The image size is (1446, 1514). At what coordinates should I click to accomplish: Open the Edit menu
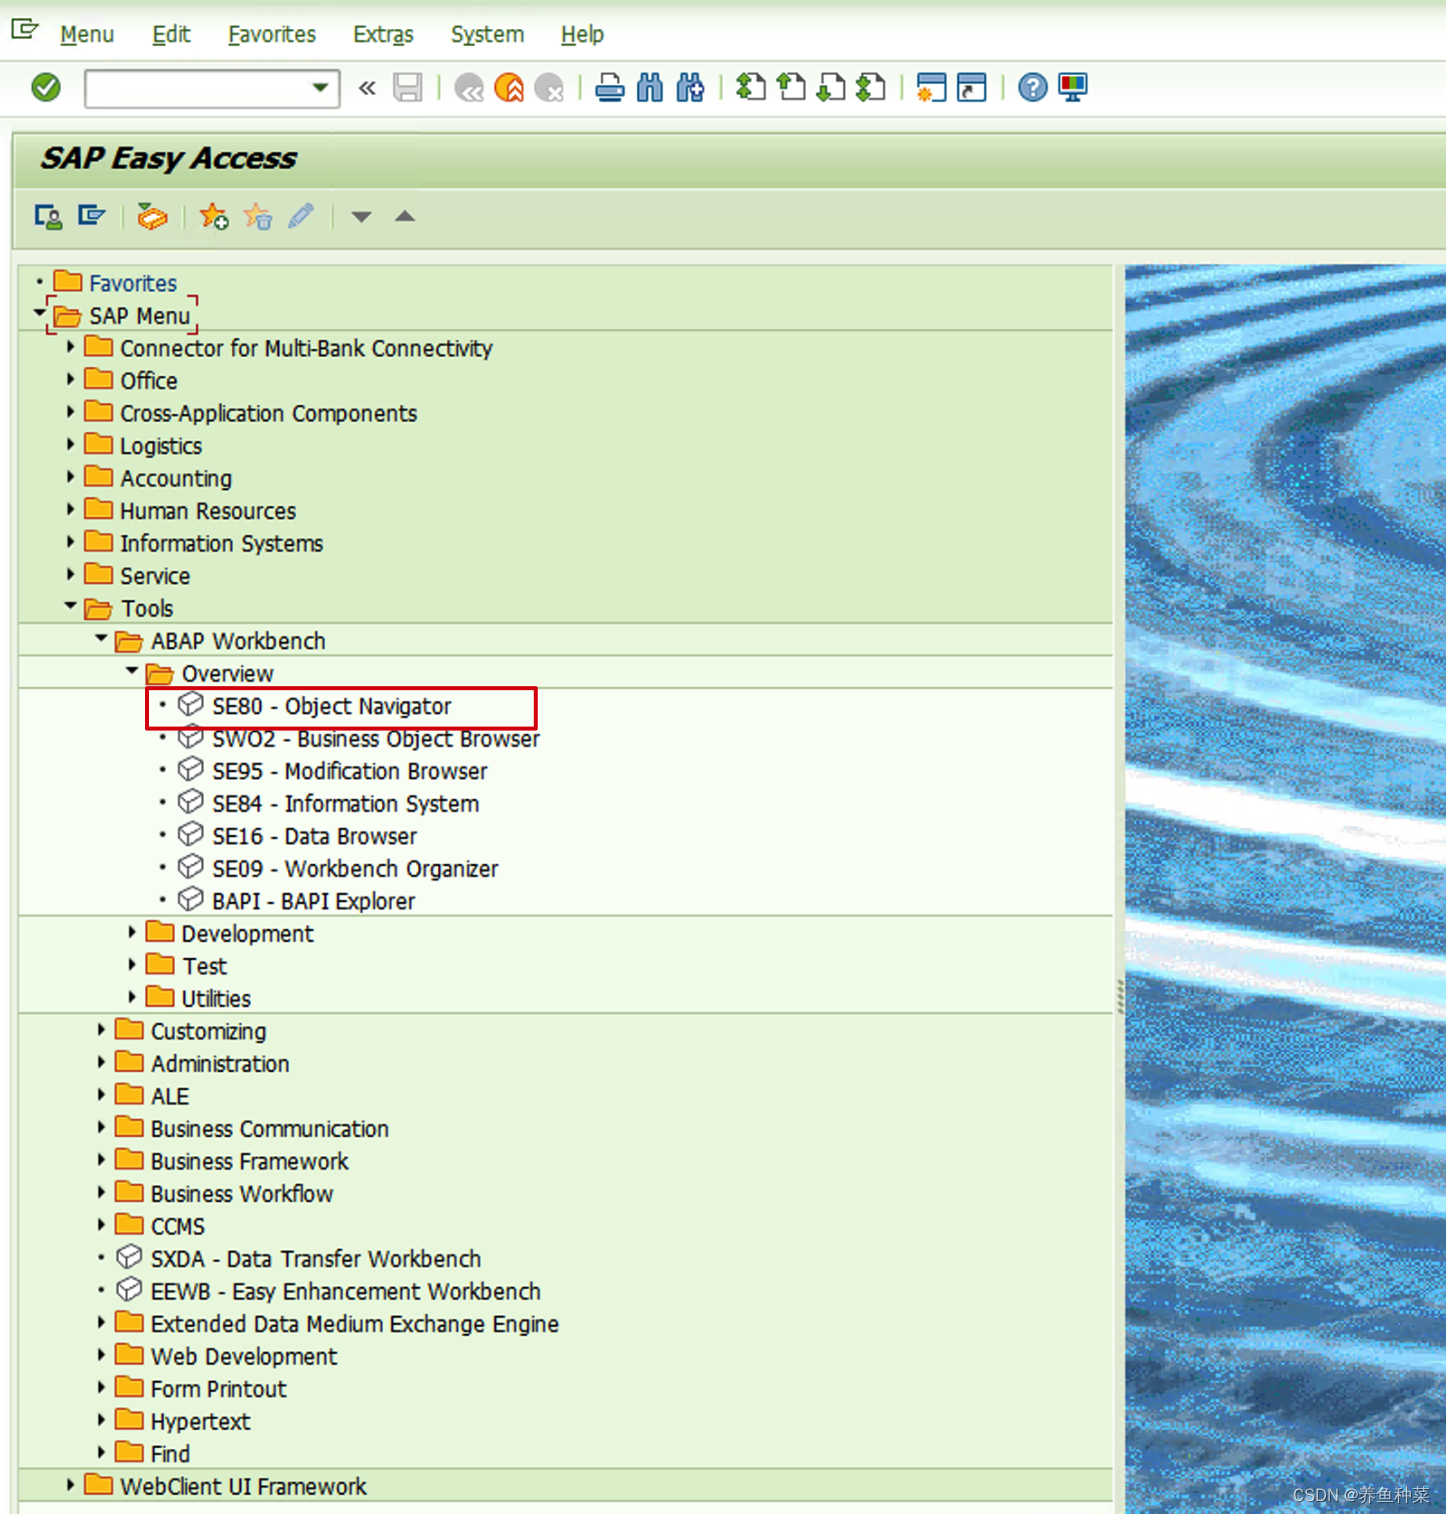click(171, 34)
